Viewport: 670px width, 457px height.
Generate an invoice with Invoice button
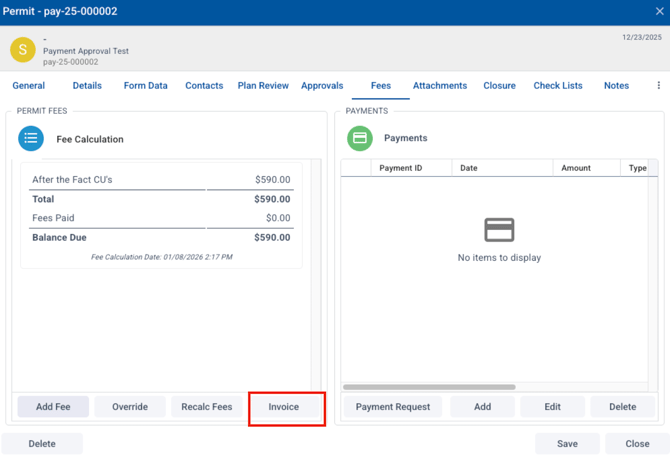point(284,407)
